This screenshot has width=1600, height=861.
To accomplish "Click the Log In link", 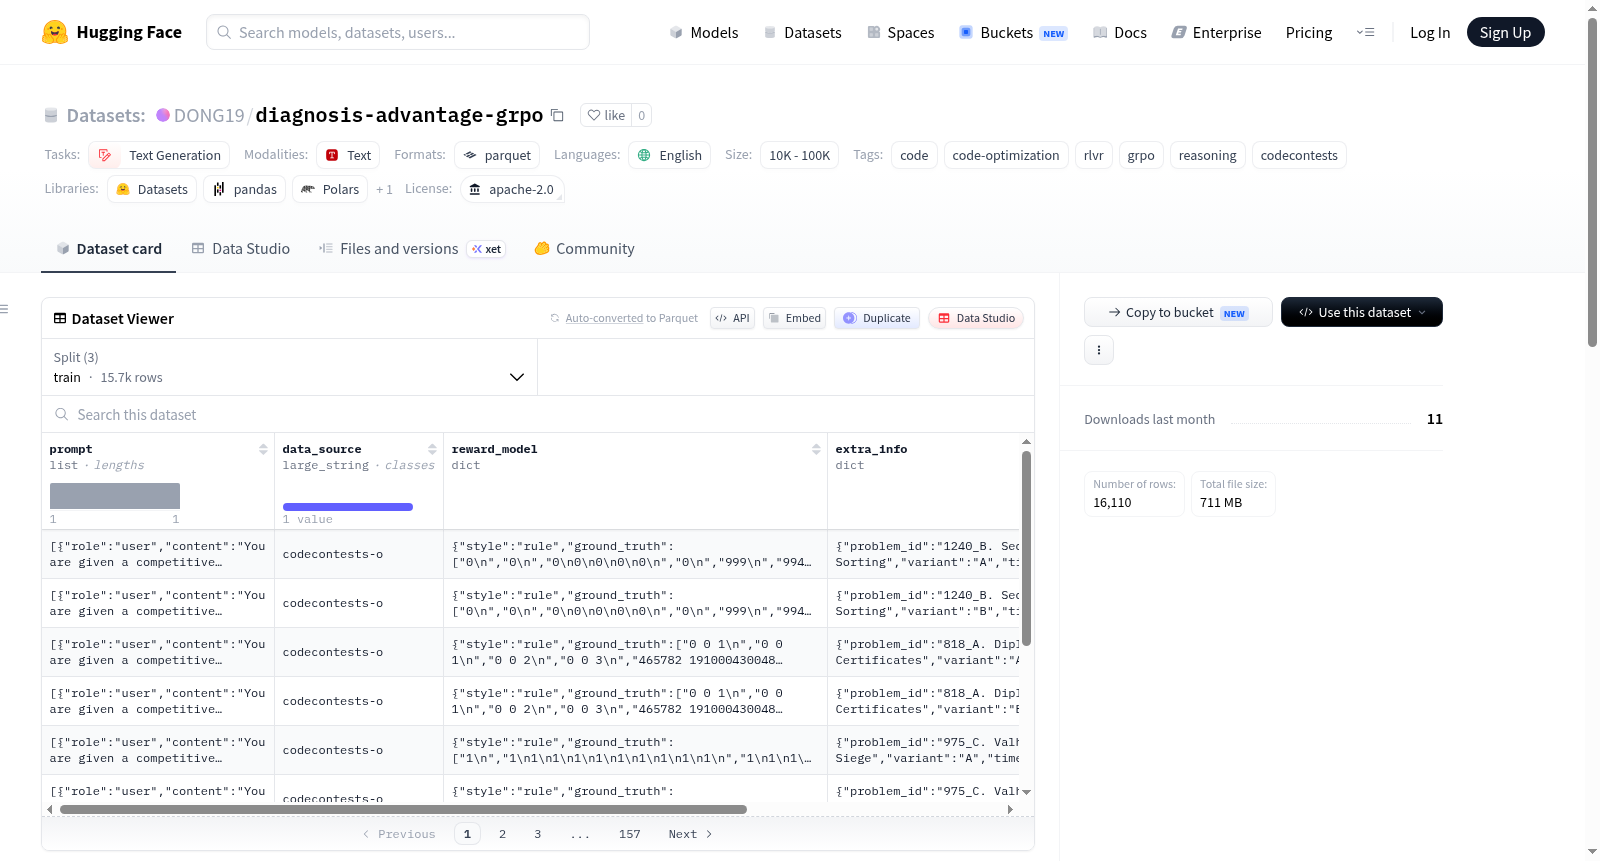I will pyautogui.click(x=1430, y=32).
